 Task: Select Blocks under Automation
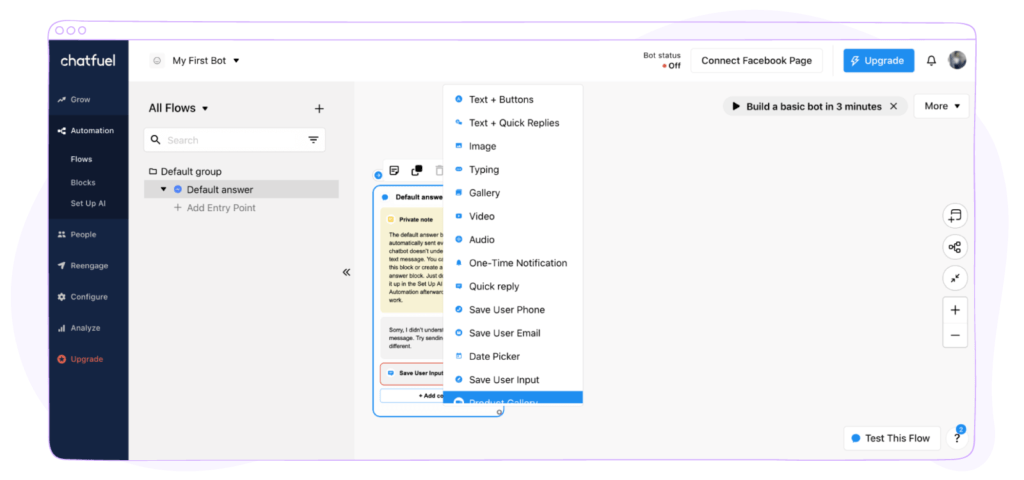click(83, 183)
